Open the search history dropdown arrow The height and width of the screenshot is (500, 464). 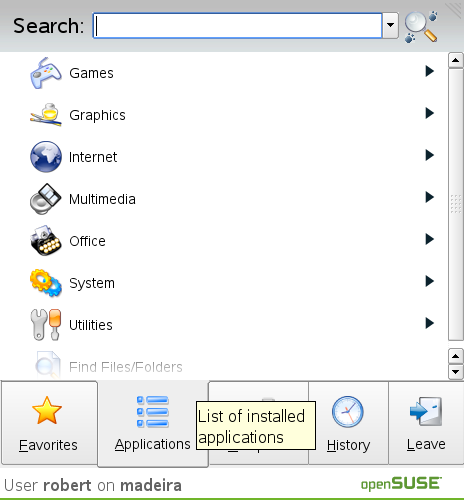coord(390,25)
